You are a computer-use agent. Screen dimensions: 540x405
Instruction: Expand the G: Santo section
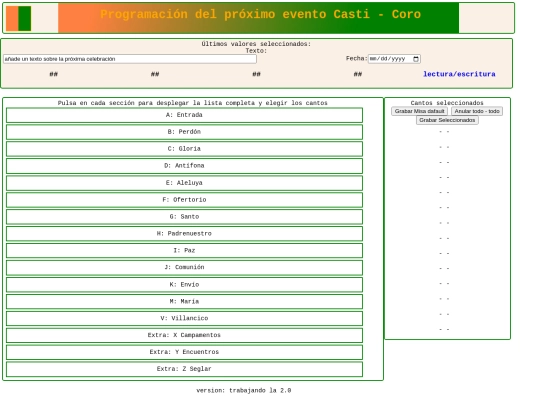(x=184, y=217)
